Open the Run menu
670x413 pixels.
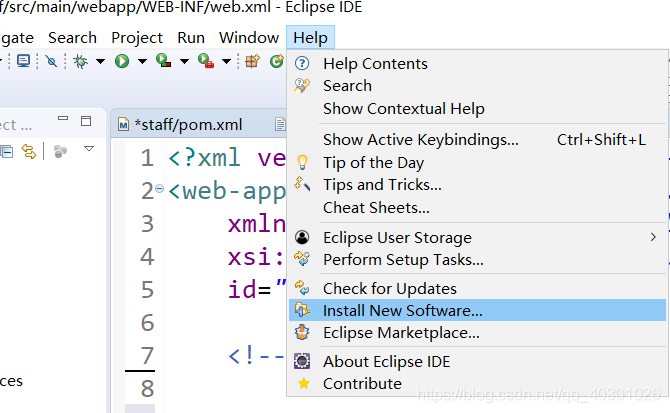(191, 38)
